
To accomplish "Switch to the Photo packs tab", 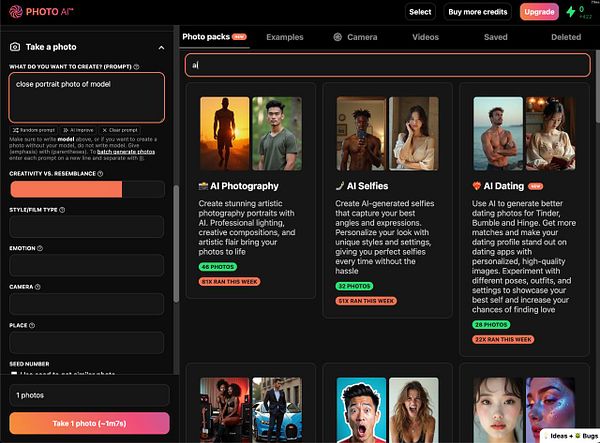I will (214, 37).
